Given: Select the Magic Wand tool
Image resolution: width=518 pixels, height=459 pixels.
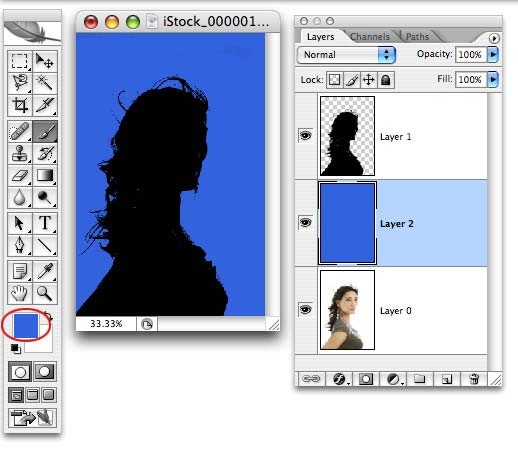Looking at the screenshot, I should pyautogui.click(x=45, y=83).
